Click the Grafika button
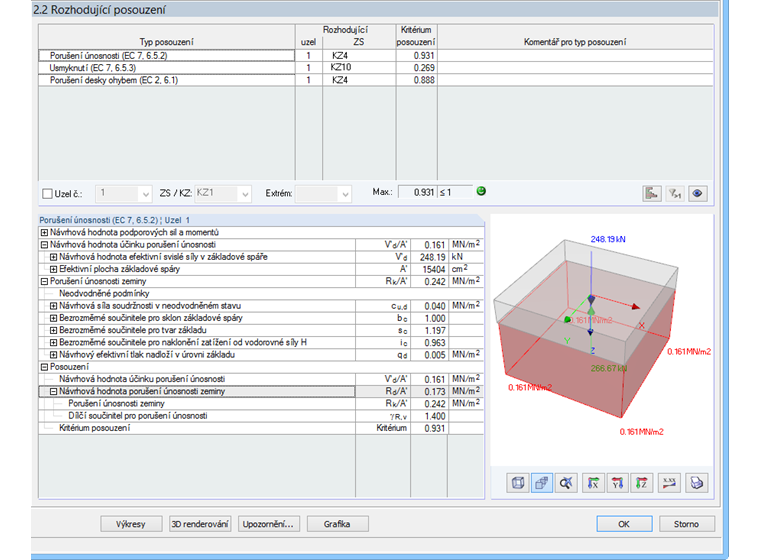The width and height of the screenshot is (760, 560). point(337,524)
